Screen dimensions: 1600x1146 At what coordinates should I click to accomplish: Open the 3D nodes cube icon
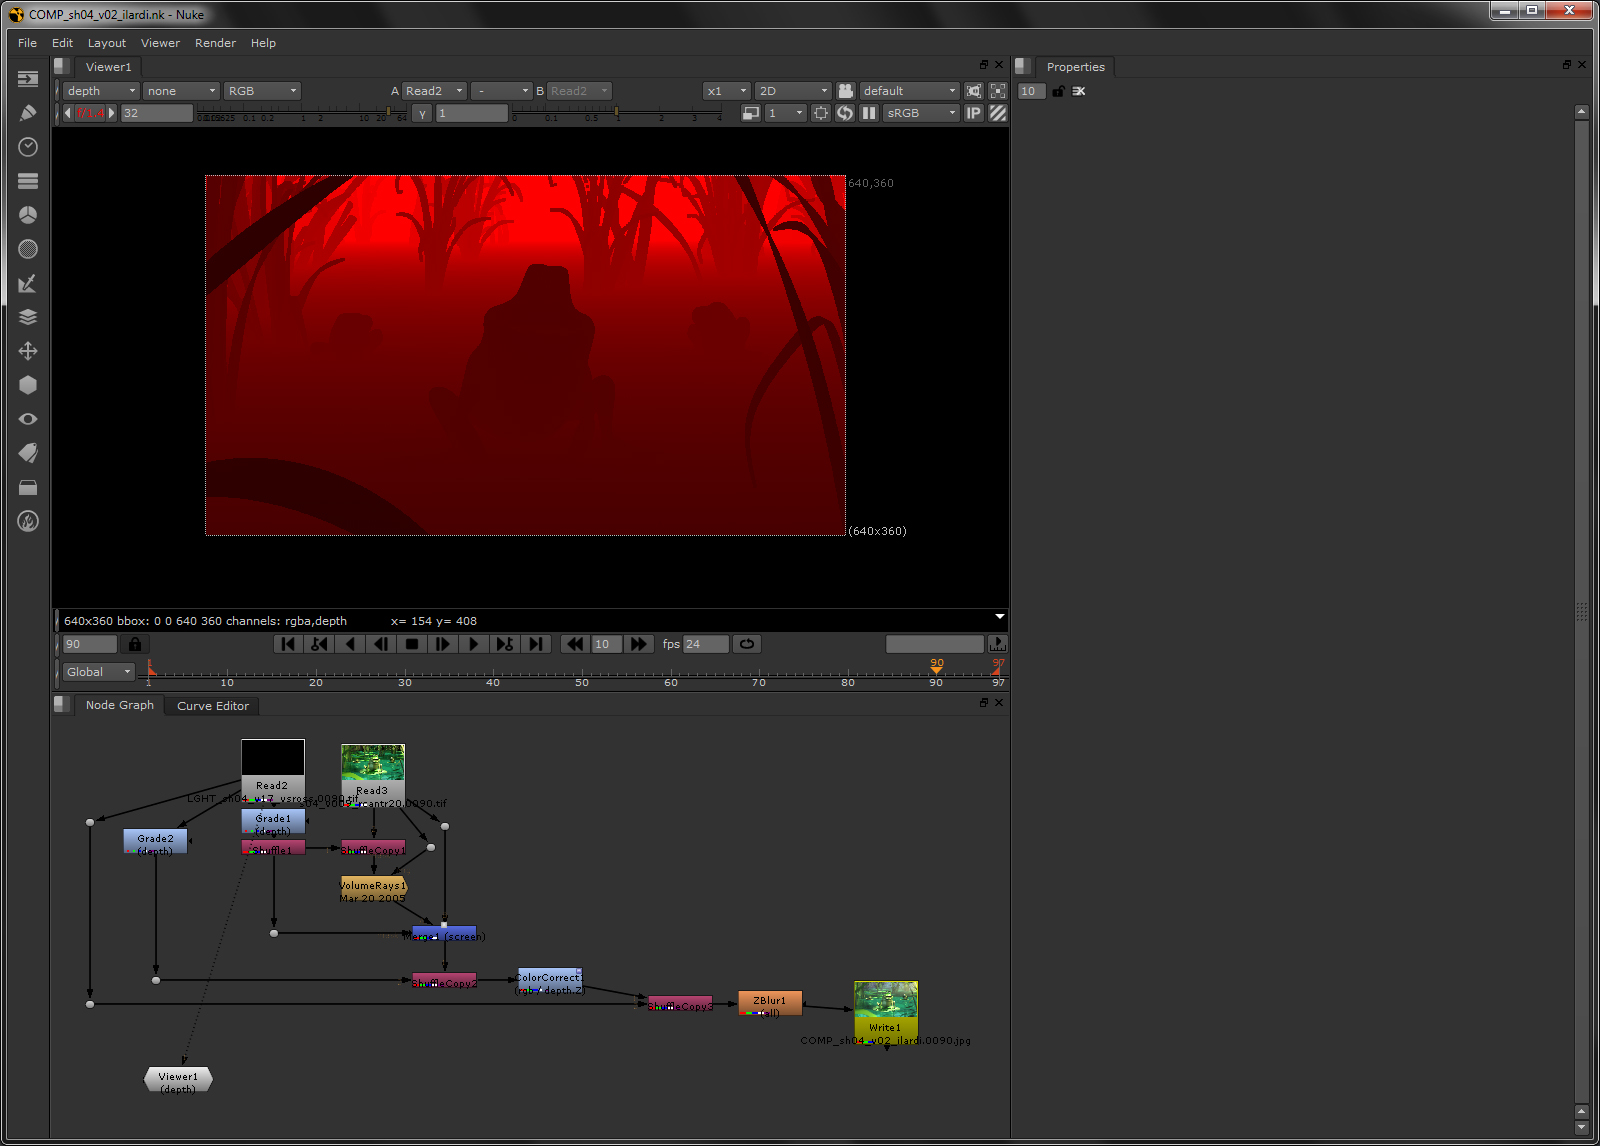coord(28,385)
